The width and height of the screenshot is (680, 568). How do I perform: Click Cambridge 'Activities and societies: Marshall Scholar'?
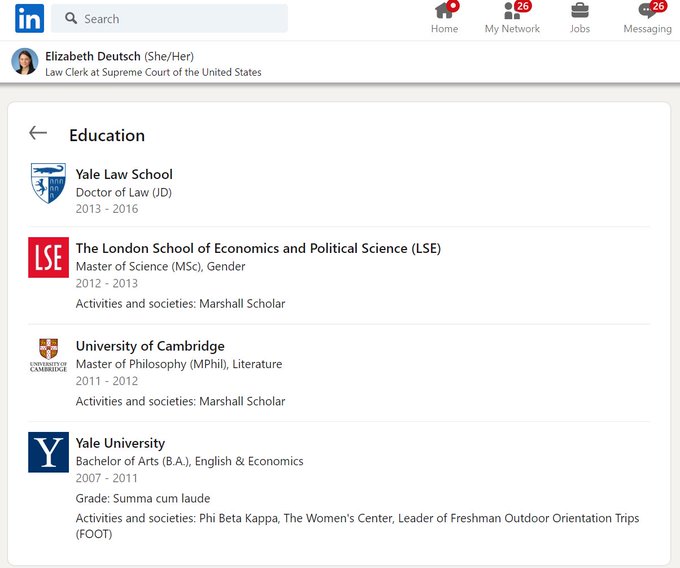coord(180,401)
